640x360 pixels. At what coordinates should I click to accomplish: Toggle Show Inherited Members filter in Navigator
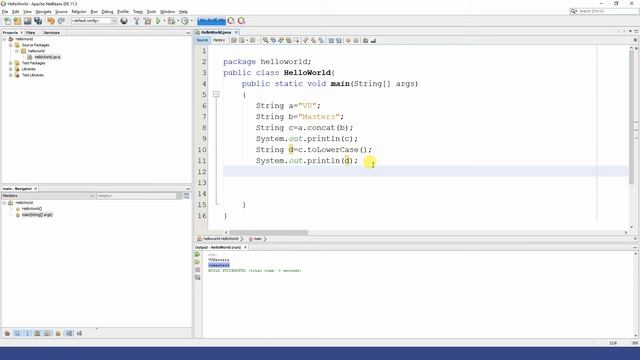(7, 333)
